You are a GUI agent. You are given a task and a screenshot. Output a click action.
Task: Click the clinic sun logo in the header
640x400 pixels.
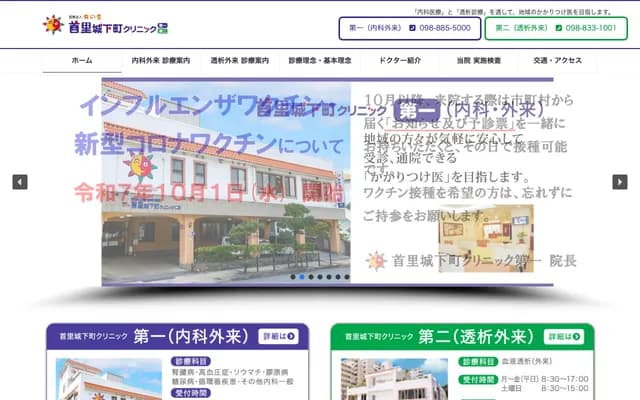pyautogui.click(x=53, y=24)
